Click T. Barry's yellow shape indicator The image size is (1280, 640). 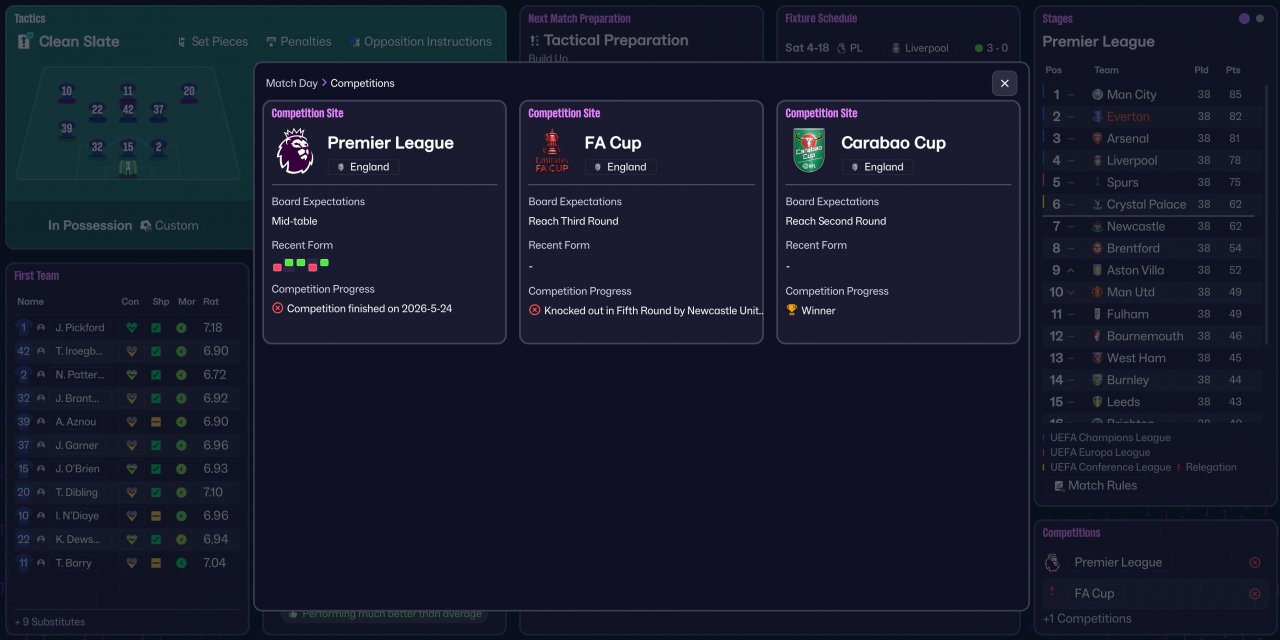tap(156, 563)
